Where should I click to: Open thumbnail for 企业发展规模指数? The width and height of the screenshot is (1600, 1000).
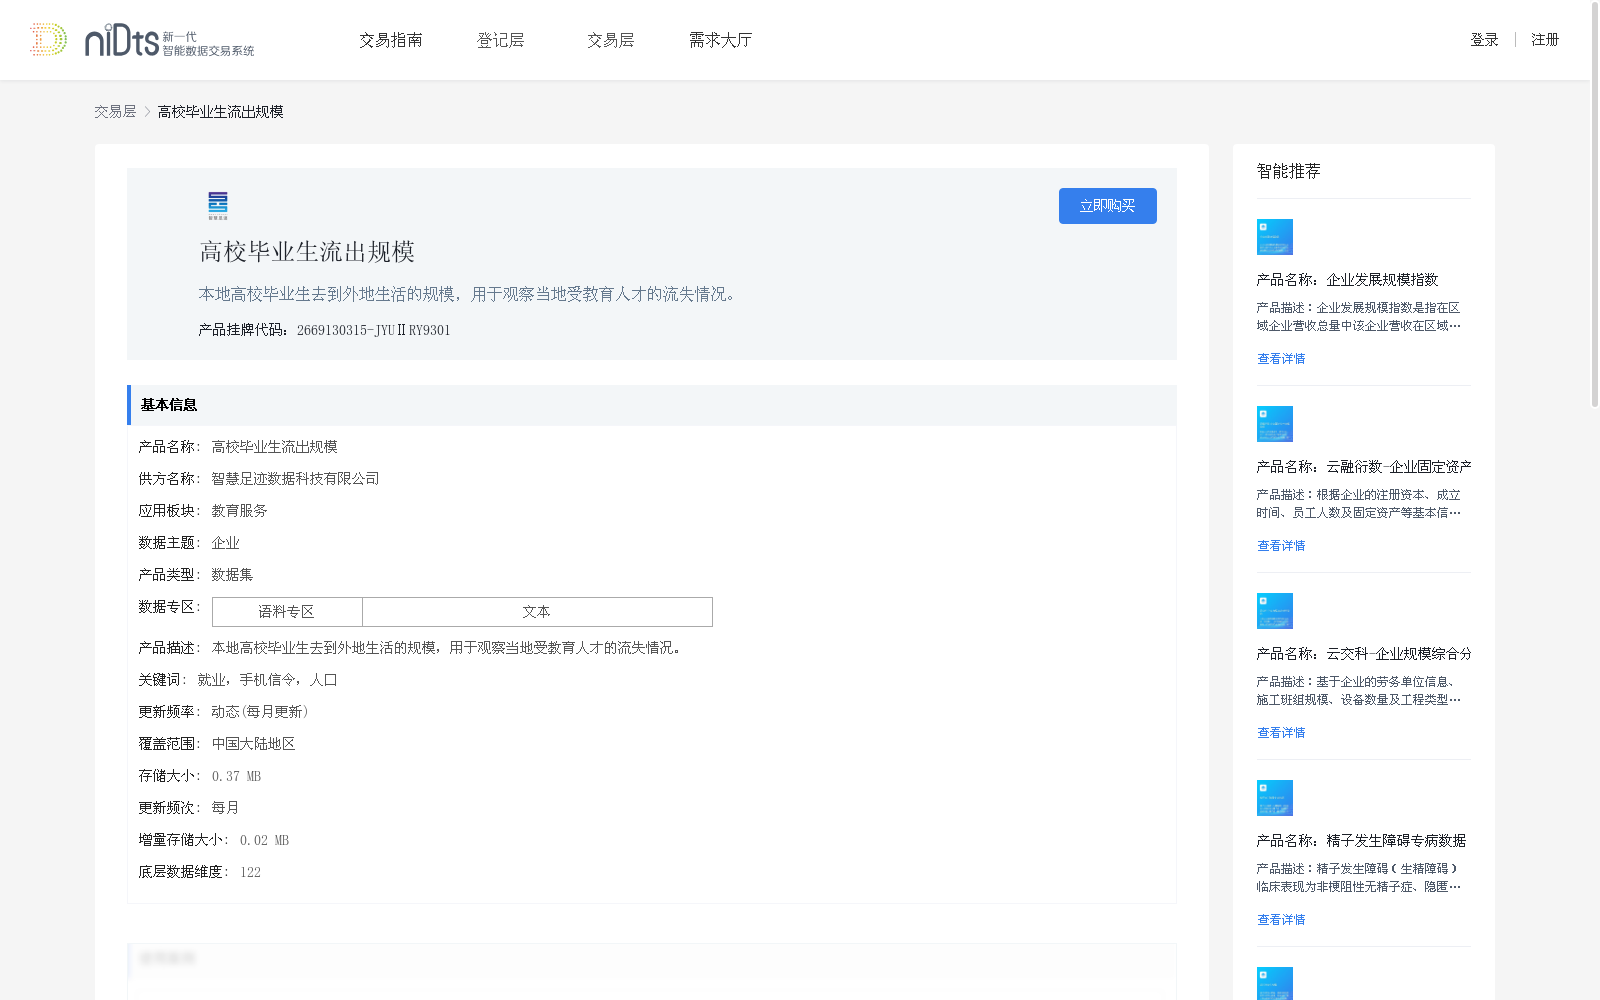tap(1275, 237)
